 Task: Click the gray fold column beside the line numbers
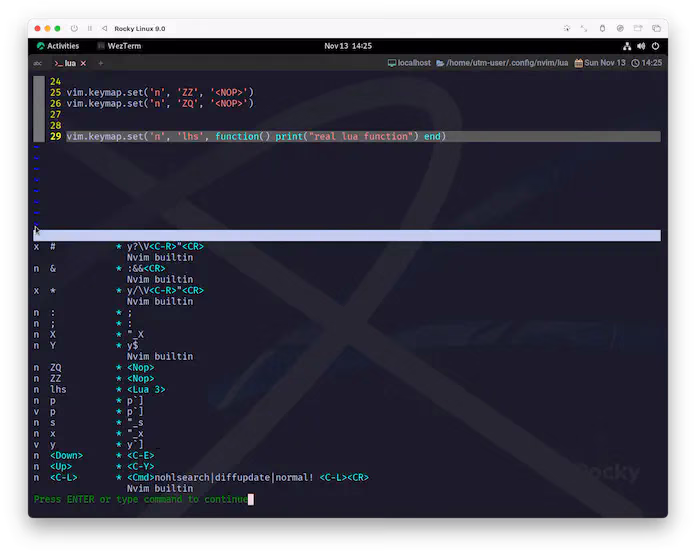[x=39, y=109]
